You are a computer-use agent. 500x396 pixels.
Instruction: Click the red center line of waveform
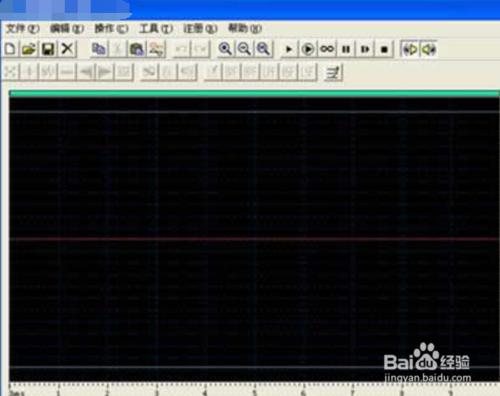[254, 239]
